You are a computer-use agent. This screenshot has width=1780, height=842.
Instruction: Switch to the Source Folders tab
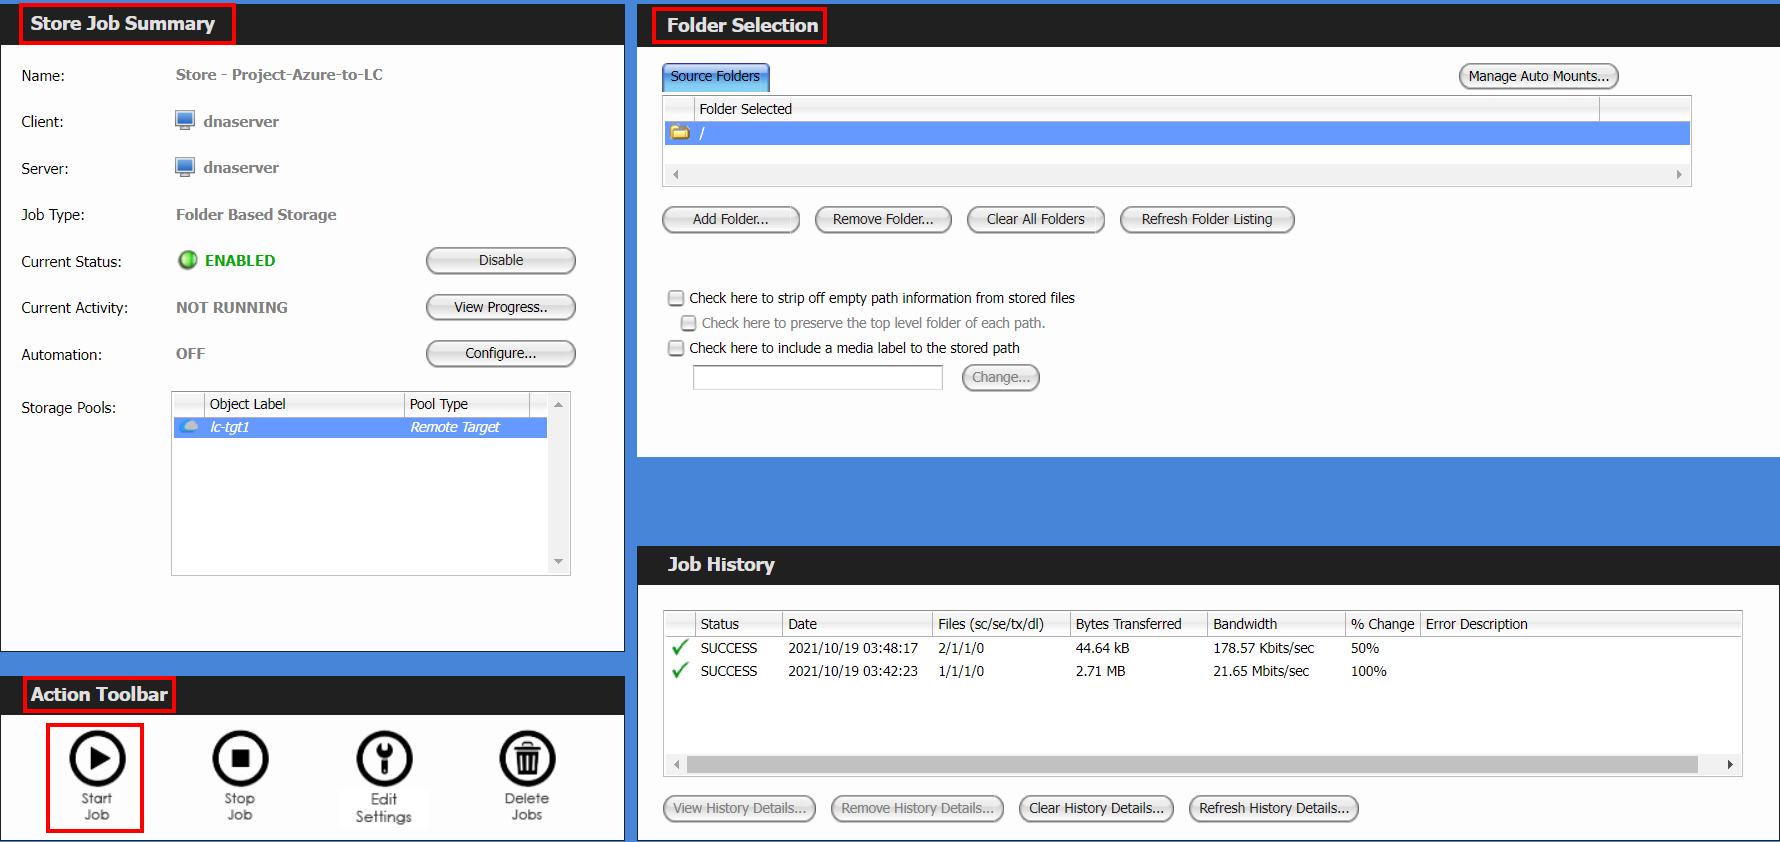[715, 77]
